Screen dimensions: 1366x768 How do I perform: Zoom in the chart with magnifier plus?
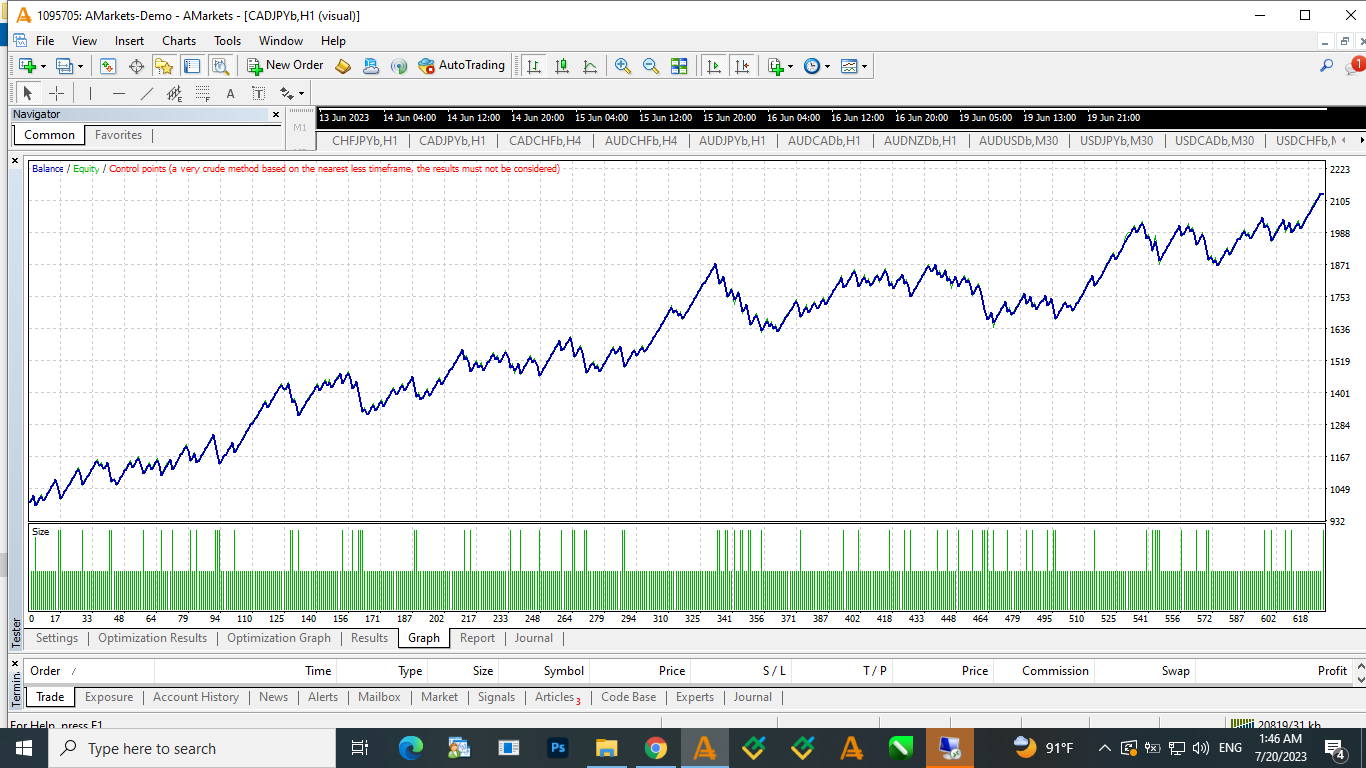point(623,66)
